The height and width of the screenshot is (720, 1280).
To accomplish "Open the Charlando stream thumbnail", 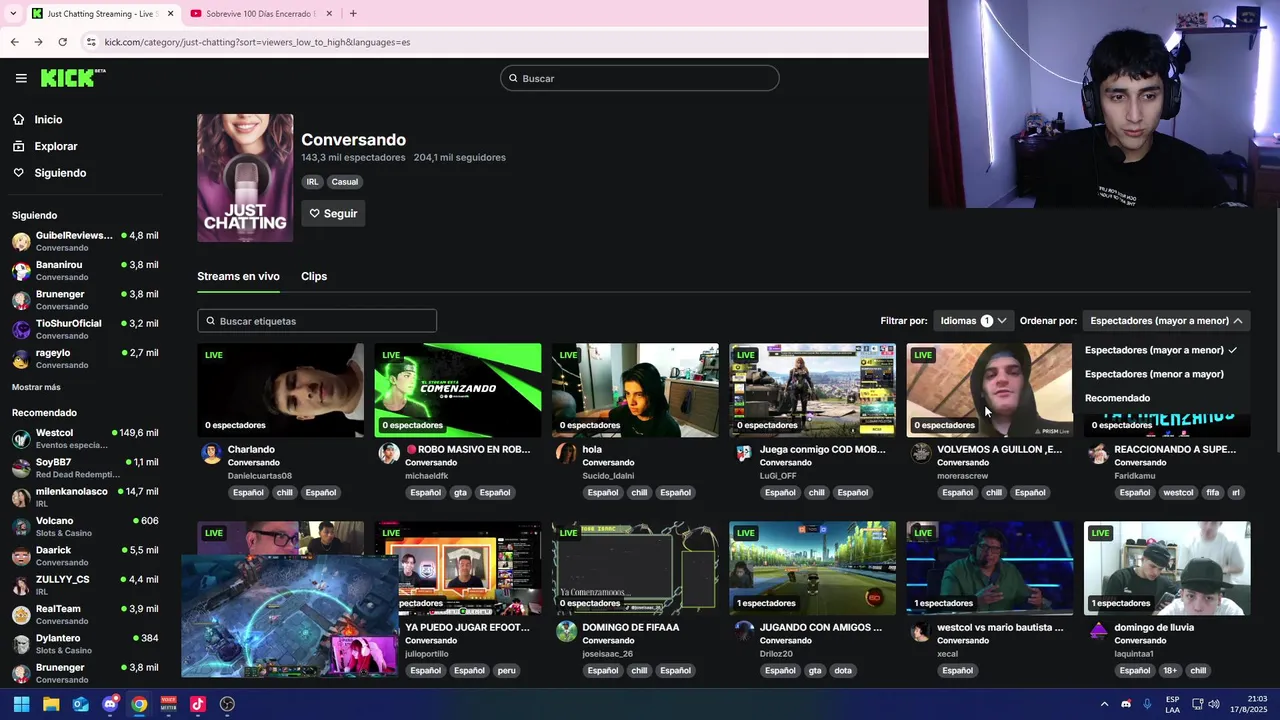I will click(281, 390).
